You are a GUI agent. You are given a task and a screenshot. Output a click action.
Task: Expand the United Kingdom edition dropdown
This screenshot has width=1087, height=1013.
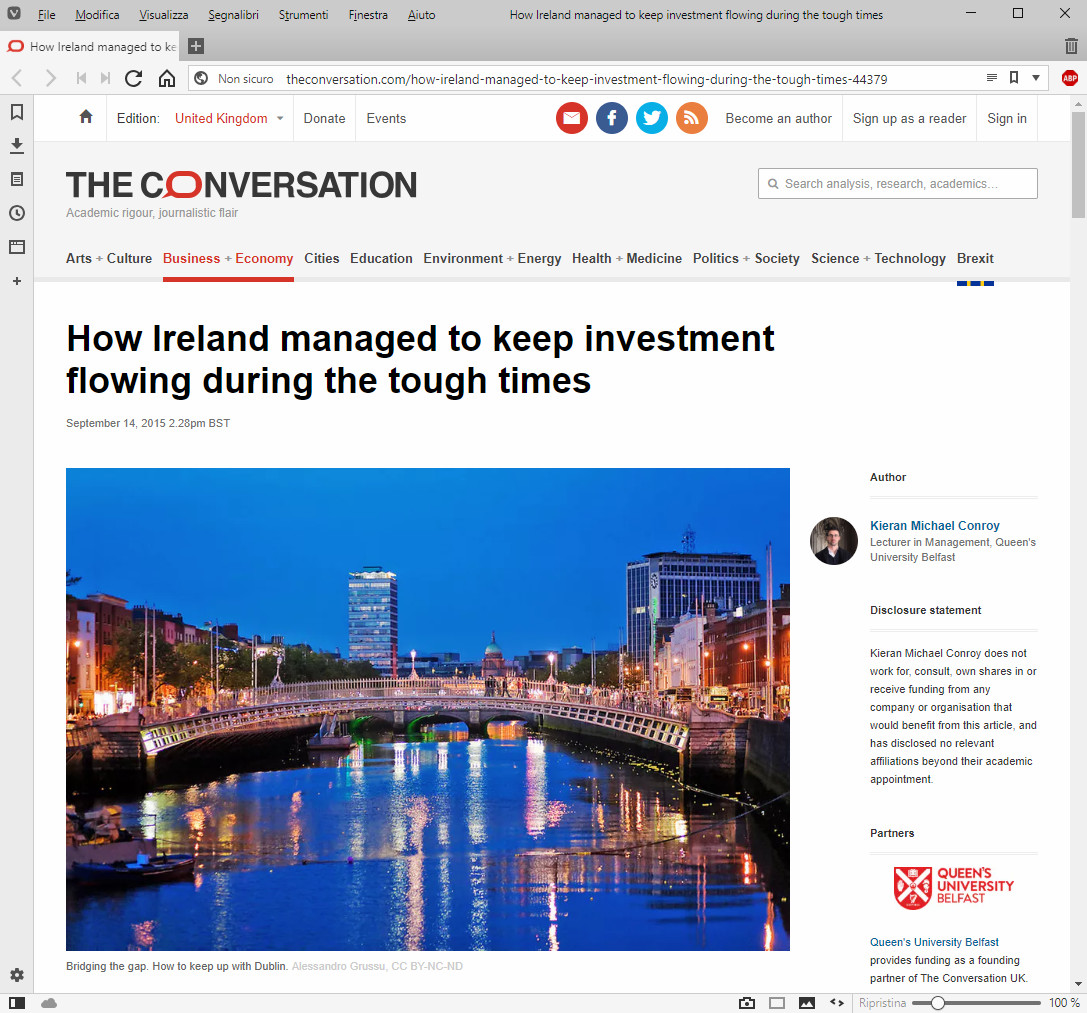coord(229,119)
